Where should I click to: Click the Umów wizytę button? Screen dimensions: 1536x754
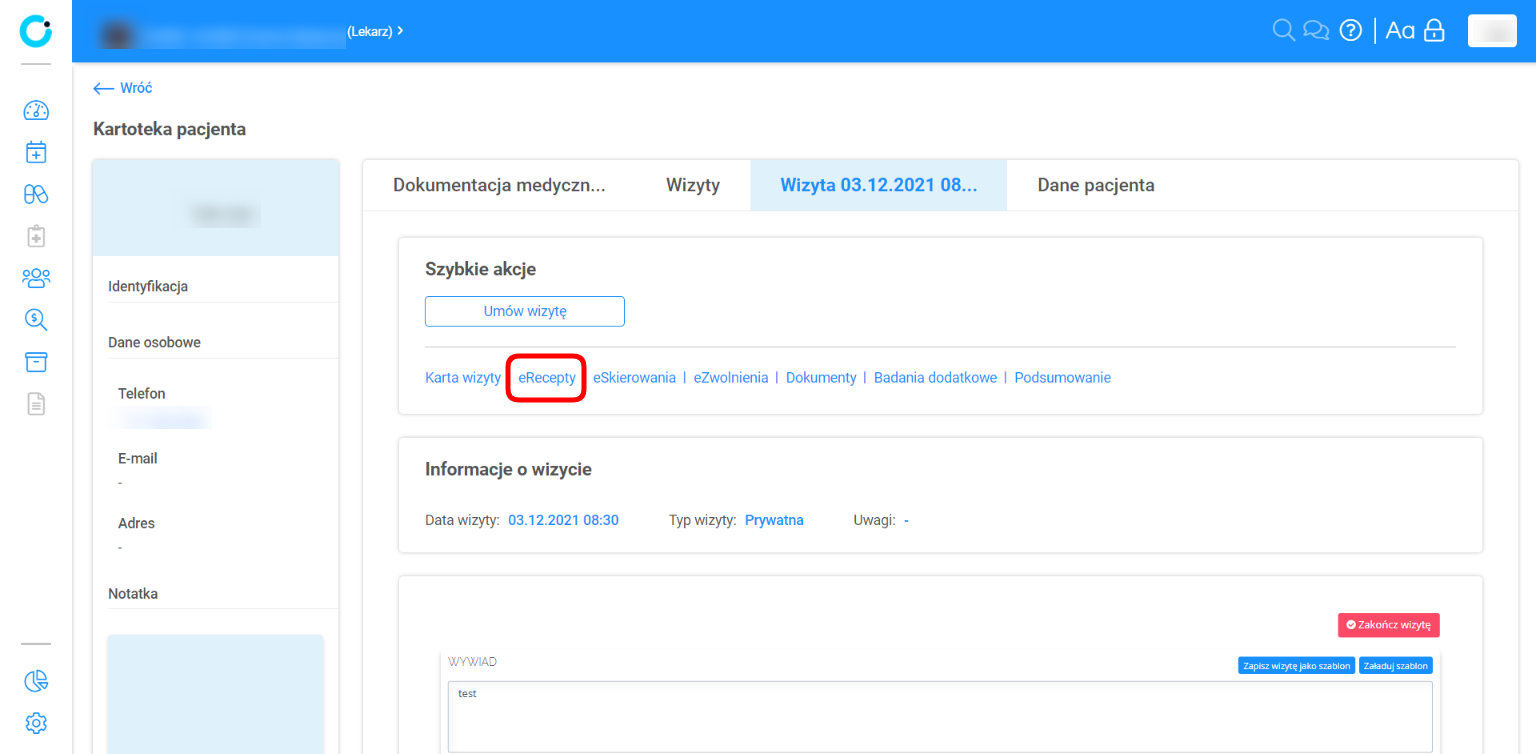tap(525, 311)
